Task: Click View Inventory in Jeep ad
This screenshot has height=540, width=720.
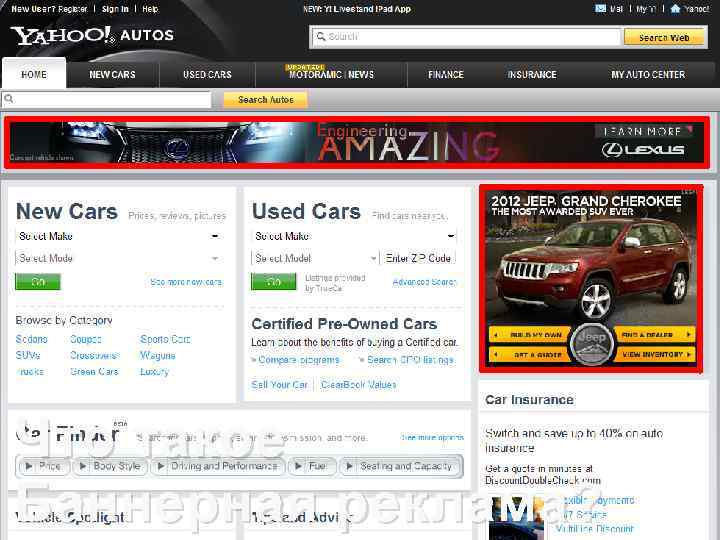Action: pos(654,354)
